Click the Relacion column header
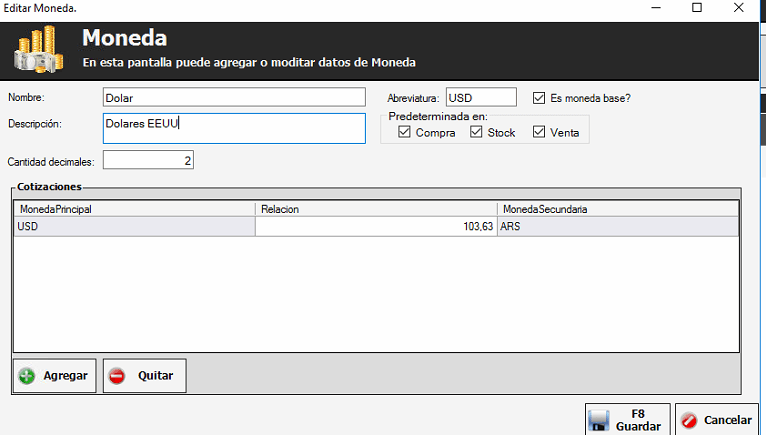Screen dimensions: 766x435 376,209
